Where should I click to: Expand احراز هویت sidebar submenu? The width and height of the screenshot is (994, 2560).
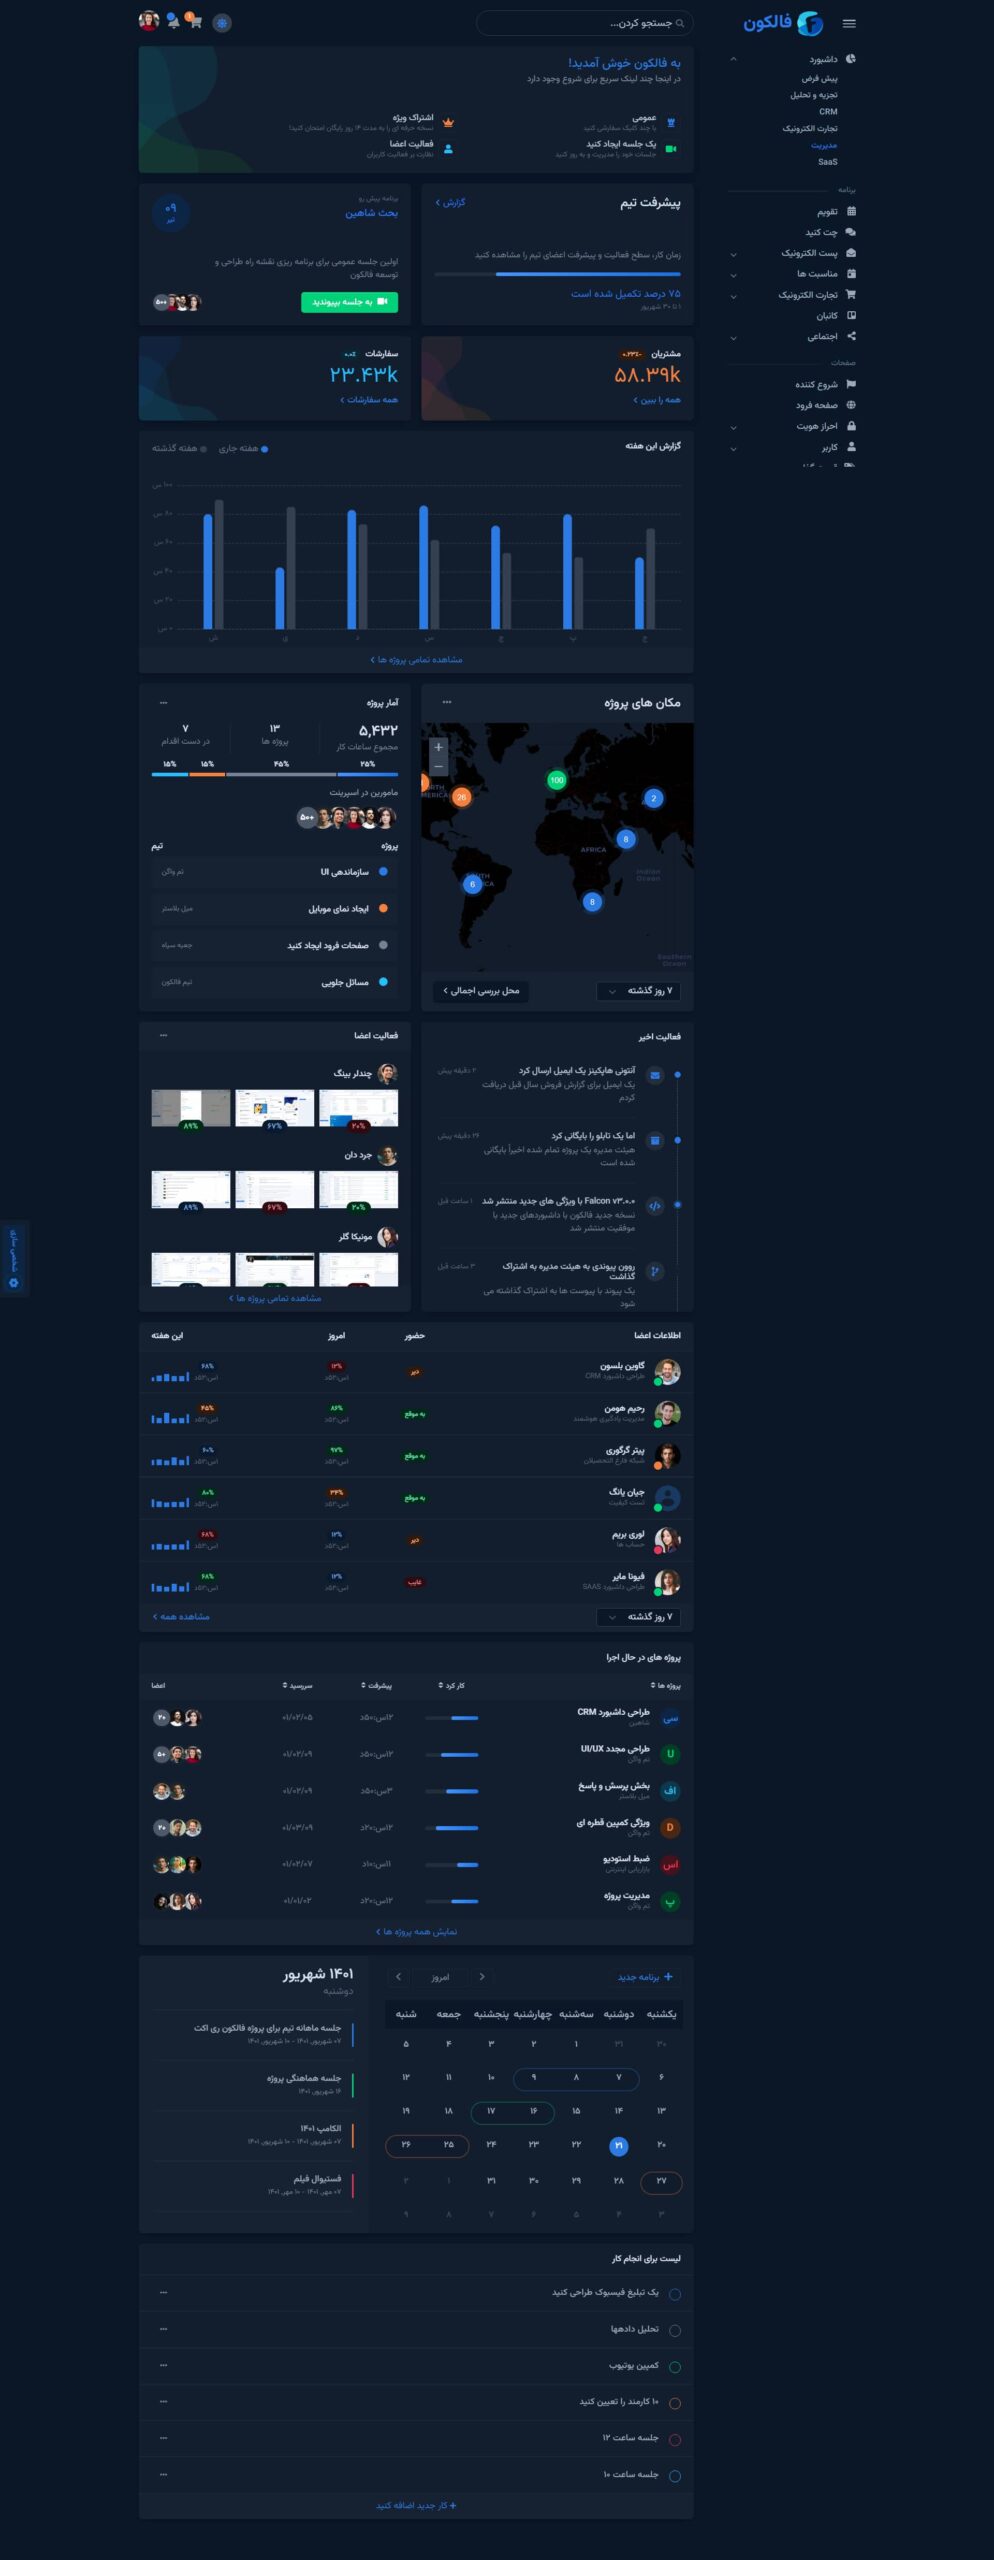click(734, 427)
